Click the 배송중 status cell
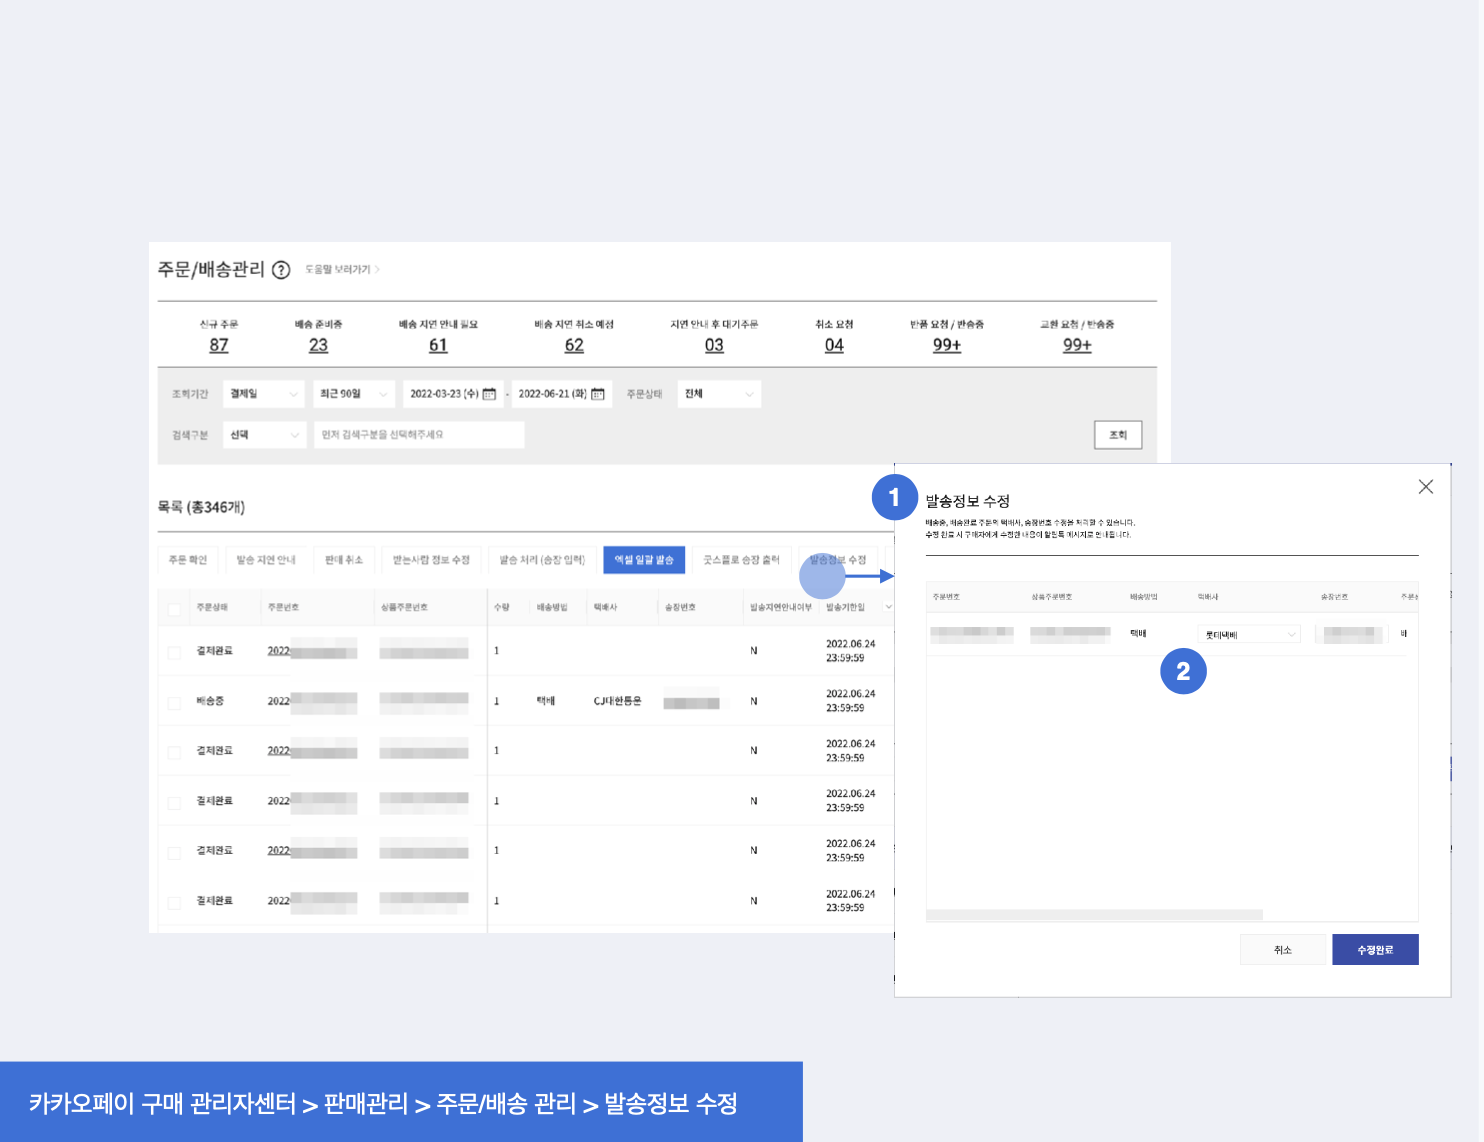 tap(210, 701)
